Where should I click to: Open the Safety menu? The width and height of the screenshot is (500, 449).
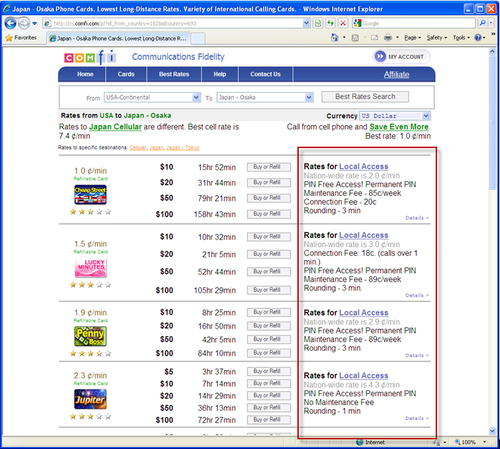pos(437,38)
